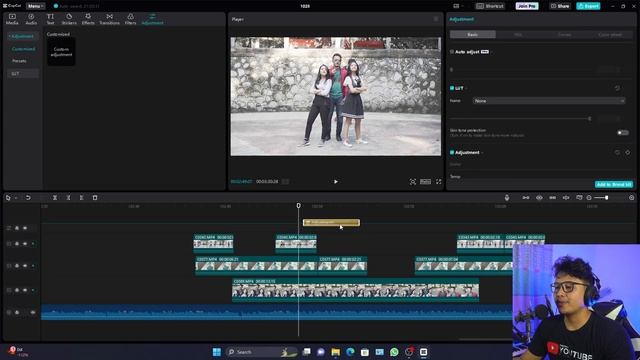The image size is (640, 360).
Task: Toggle the LUT checkbox
Action: (452, 88)
